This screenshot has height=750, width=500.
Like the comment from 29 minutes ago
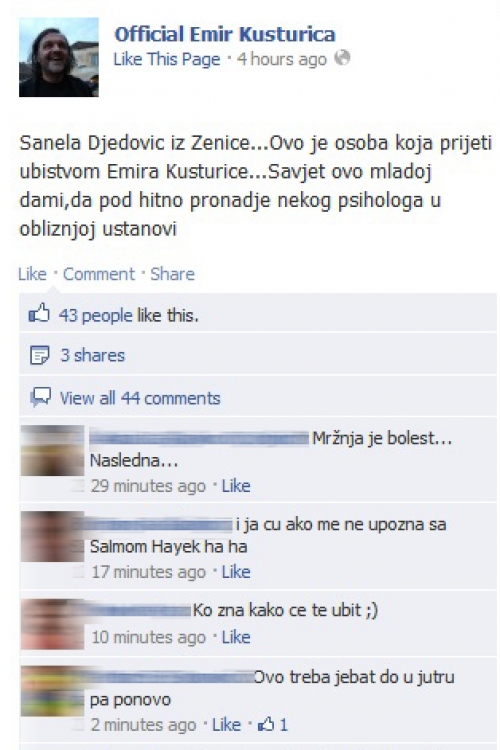236,486
